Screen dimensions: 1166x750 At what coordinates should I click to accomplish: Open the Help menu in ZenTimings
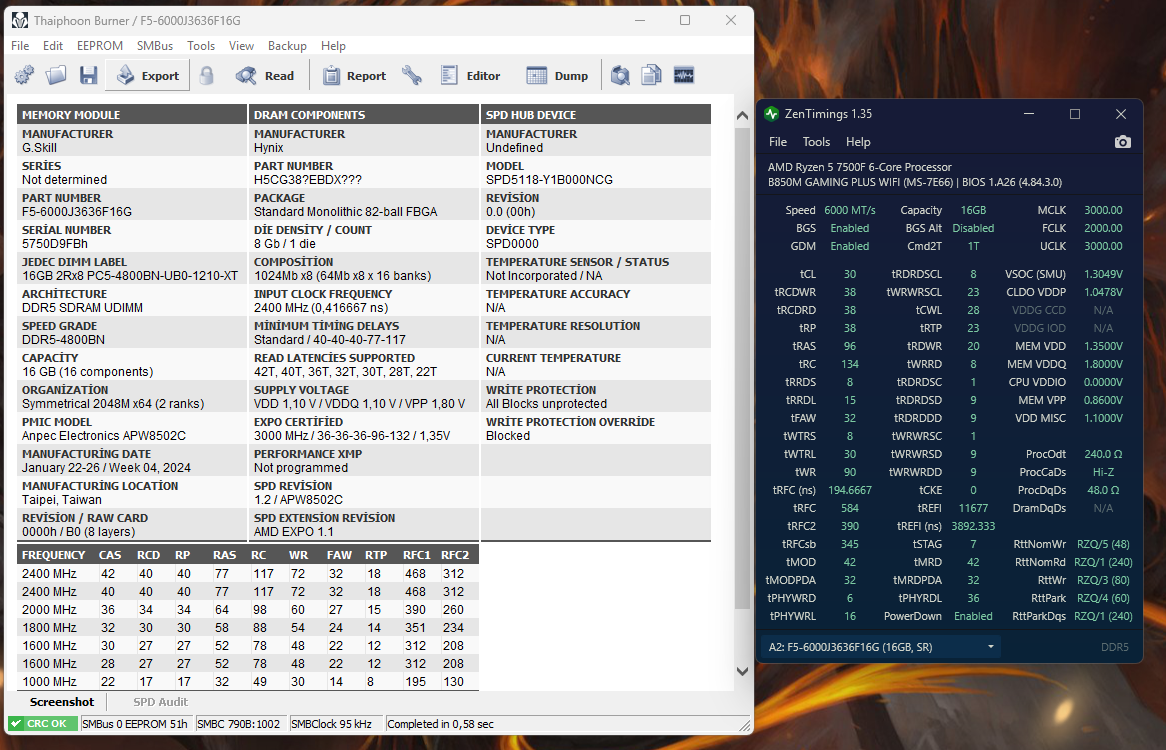(x=857, y=141)
